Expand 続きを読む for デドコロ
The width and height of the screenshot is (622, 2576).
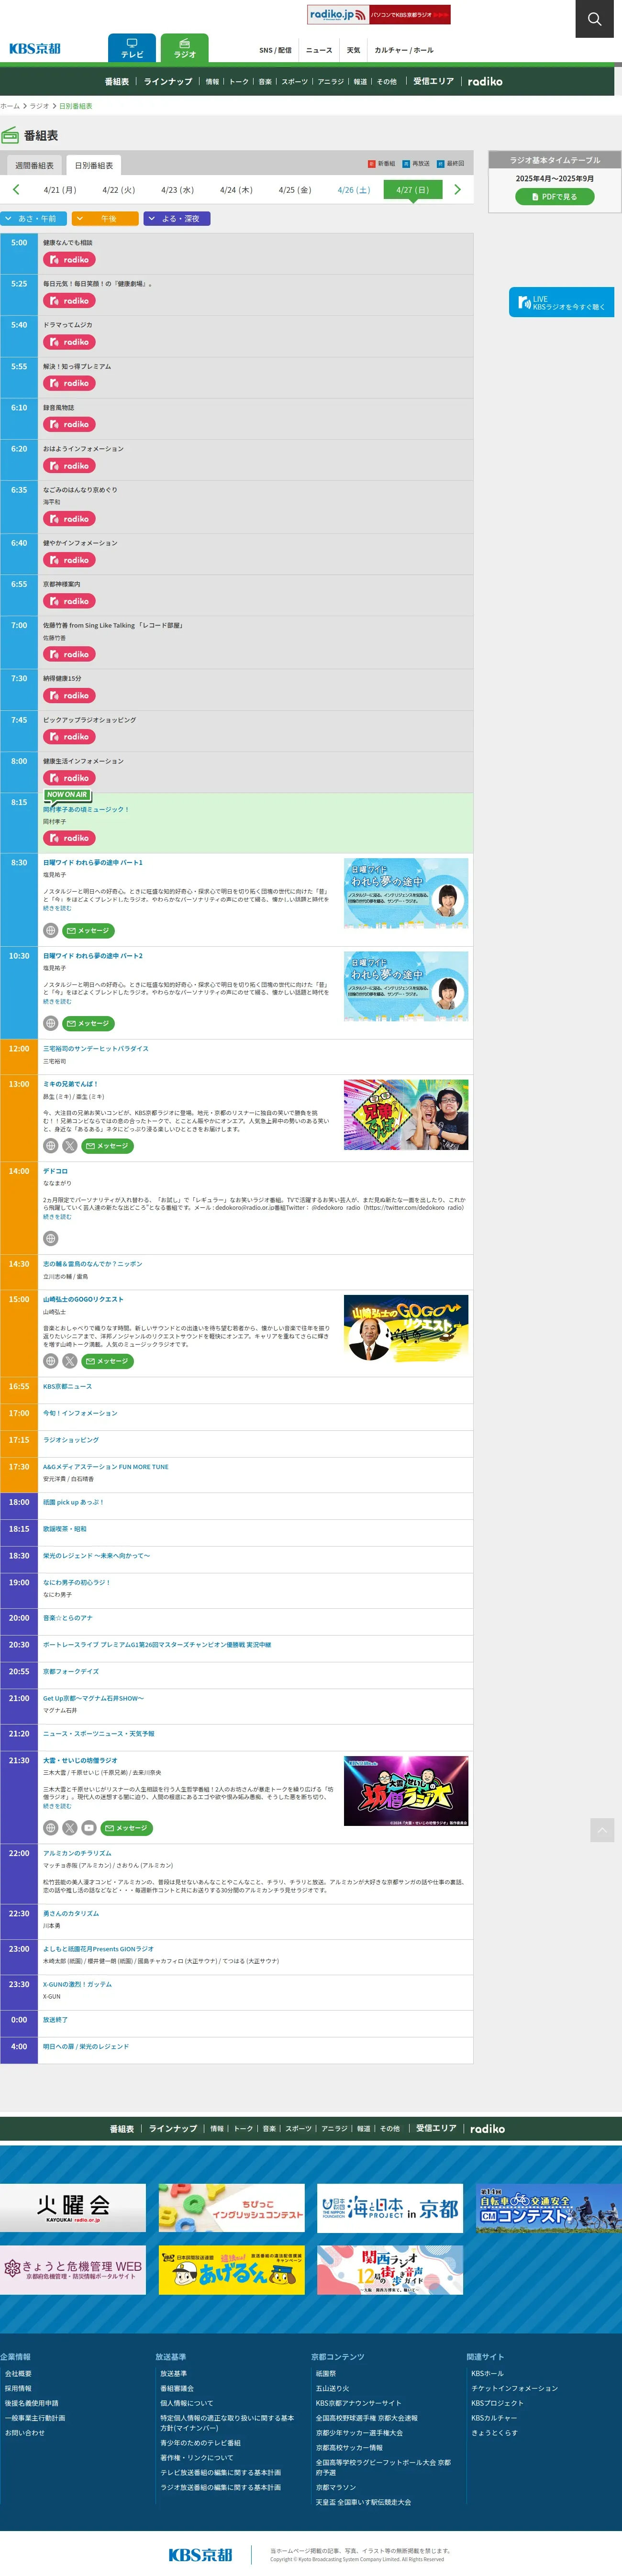click(x=57, y=1217)
